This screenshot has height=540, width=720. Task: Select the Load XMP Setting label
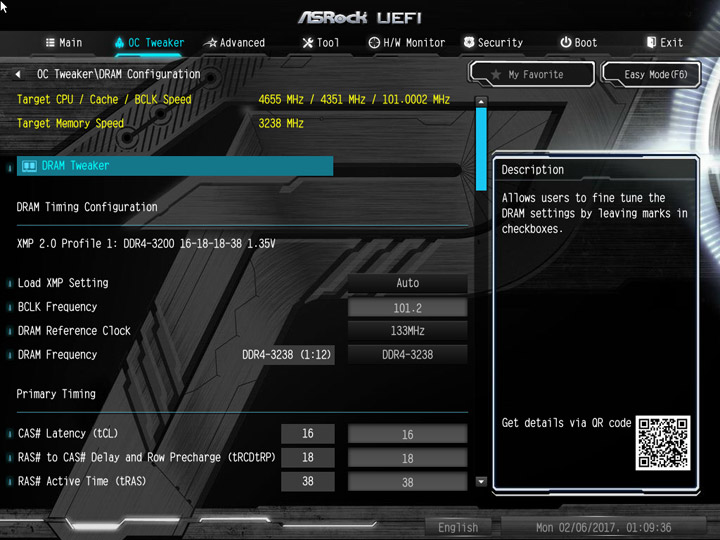pyautogui.click(x=63, y=283)
